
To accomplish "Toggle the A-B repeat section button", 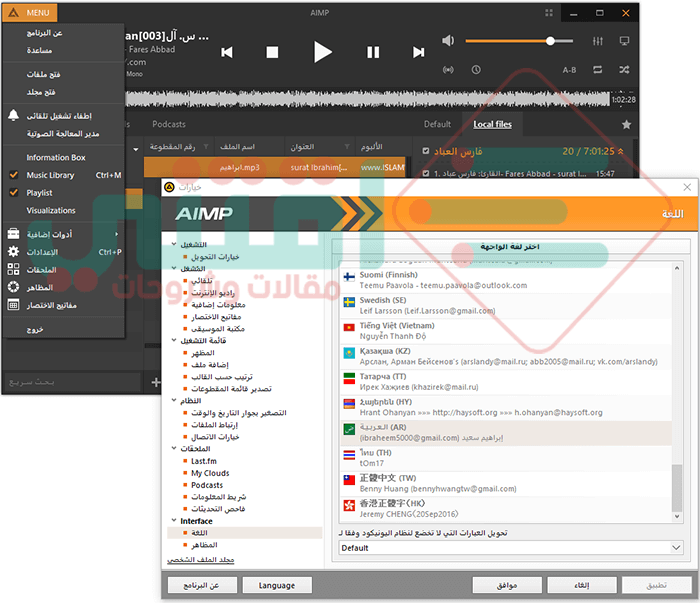I will (x=569, y=70).
